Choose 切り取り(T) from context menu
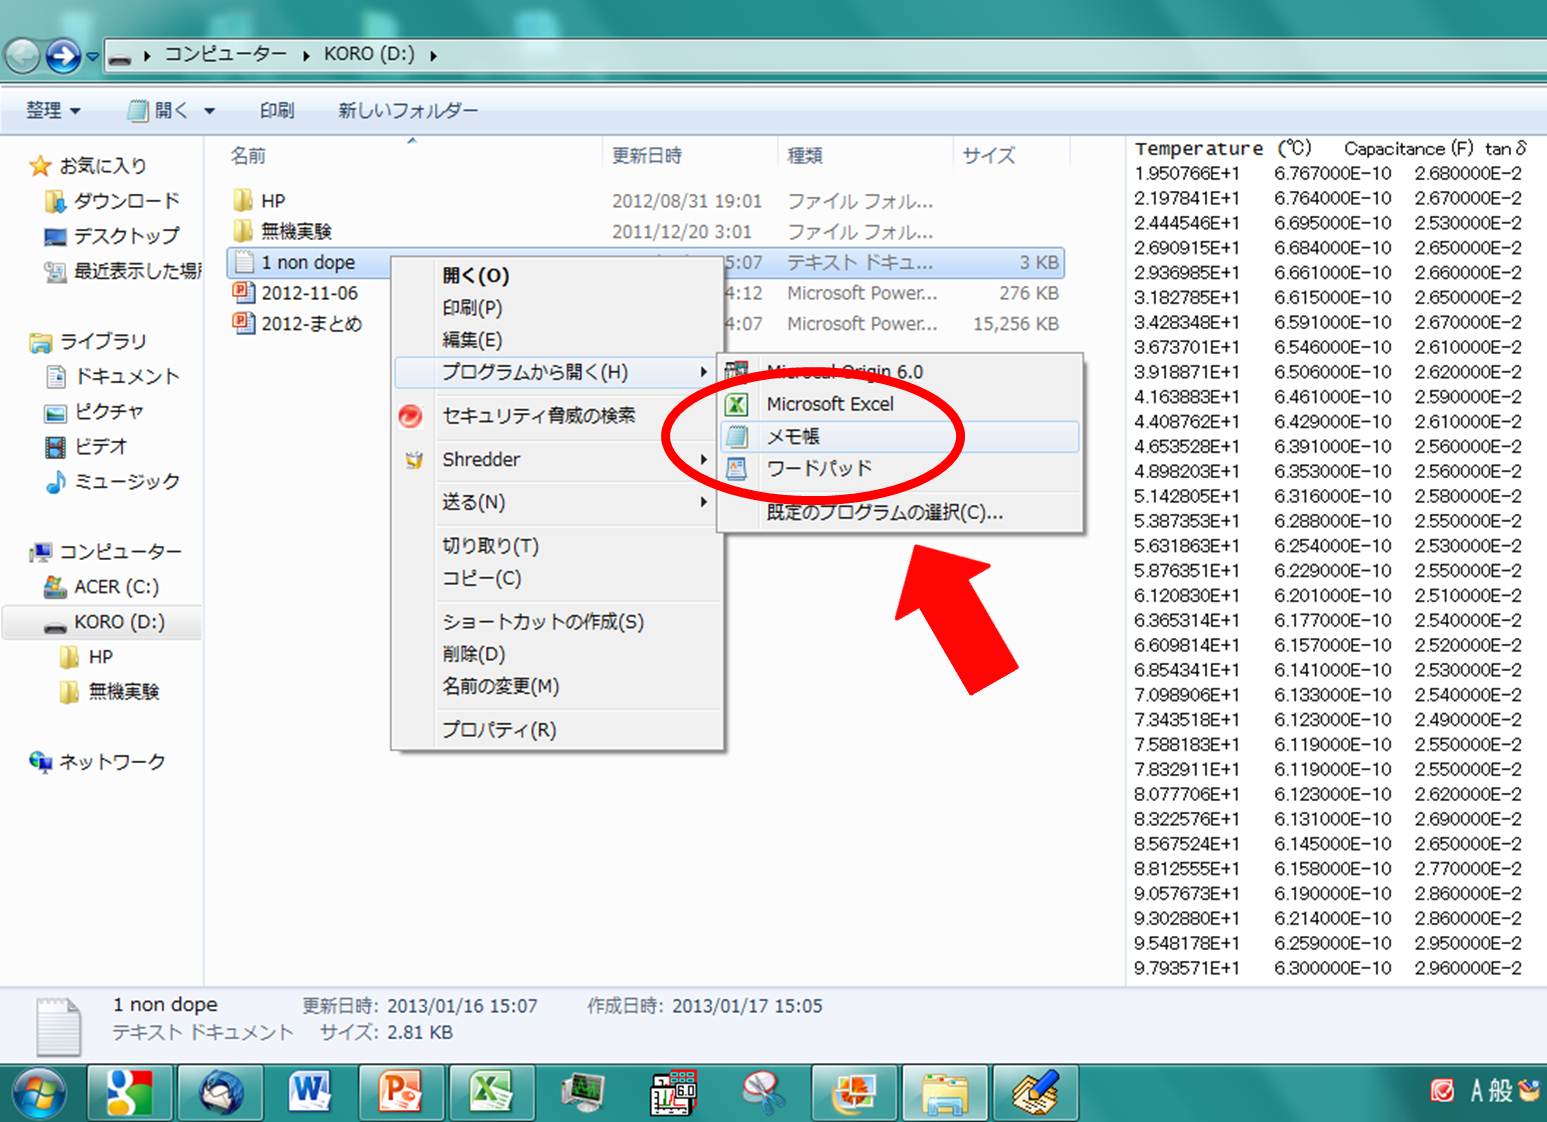 click(x=490, y=546)
